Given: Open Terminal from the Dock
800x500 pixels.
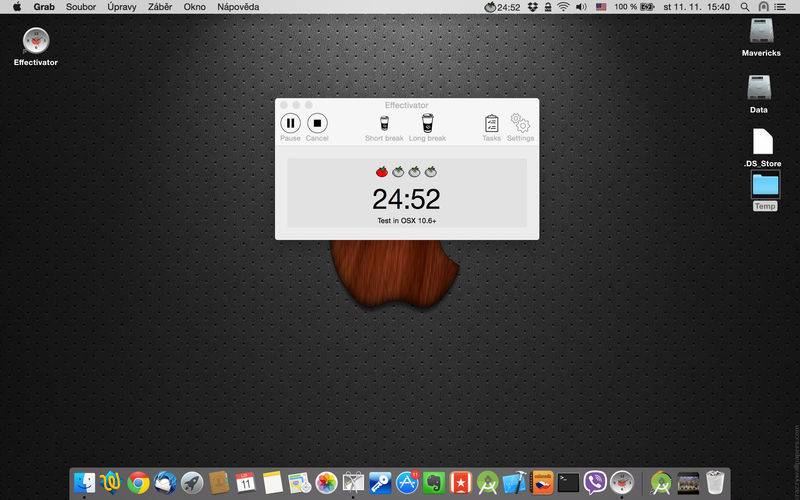Looking at the screenshot, I should [568, 482].
